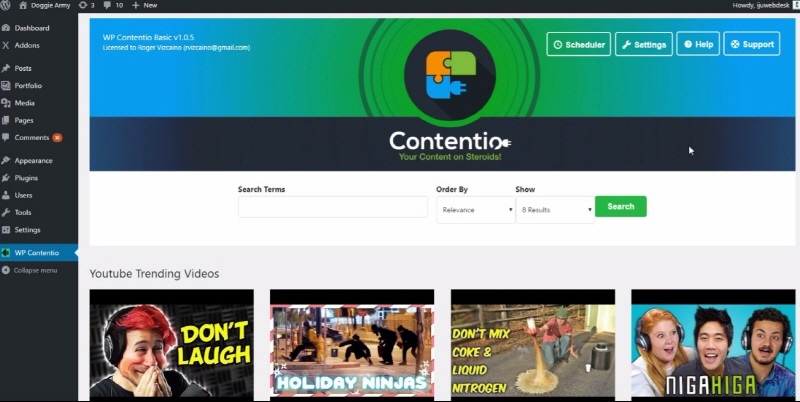Click the Users menu label

point(23,195)
